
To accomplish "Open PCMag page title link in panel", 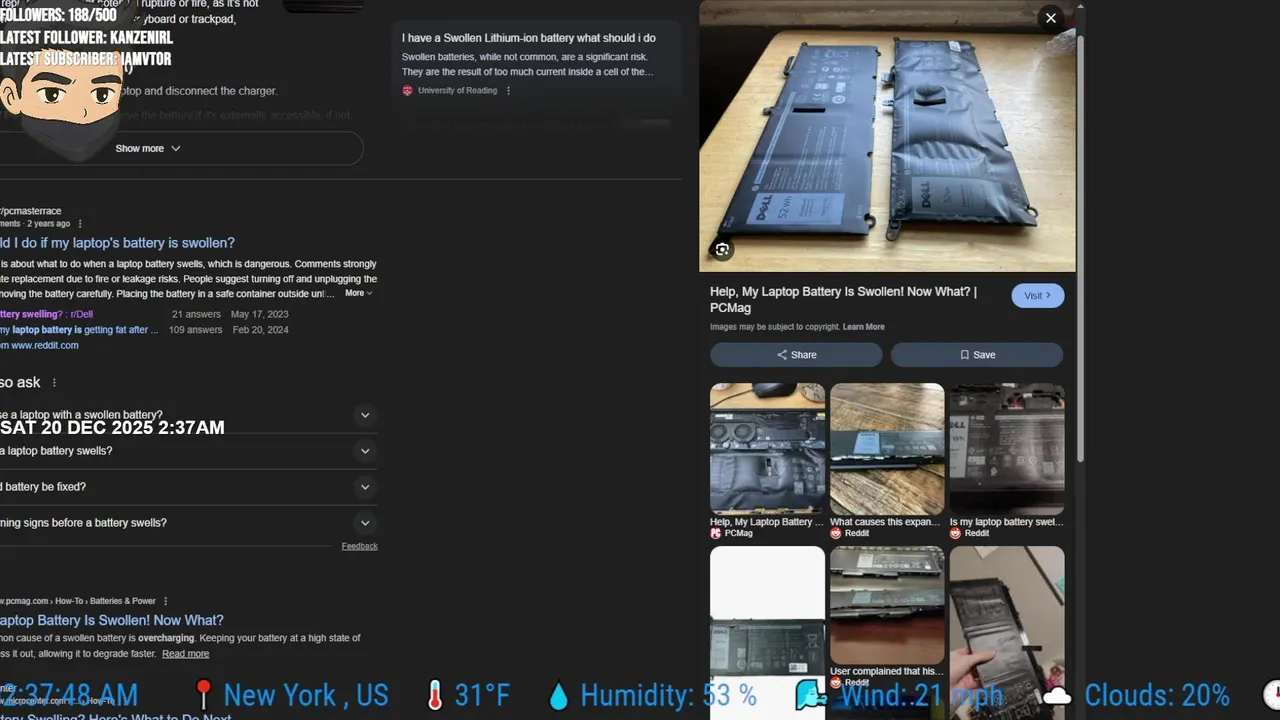I will click(x=843, y=299).
